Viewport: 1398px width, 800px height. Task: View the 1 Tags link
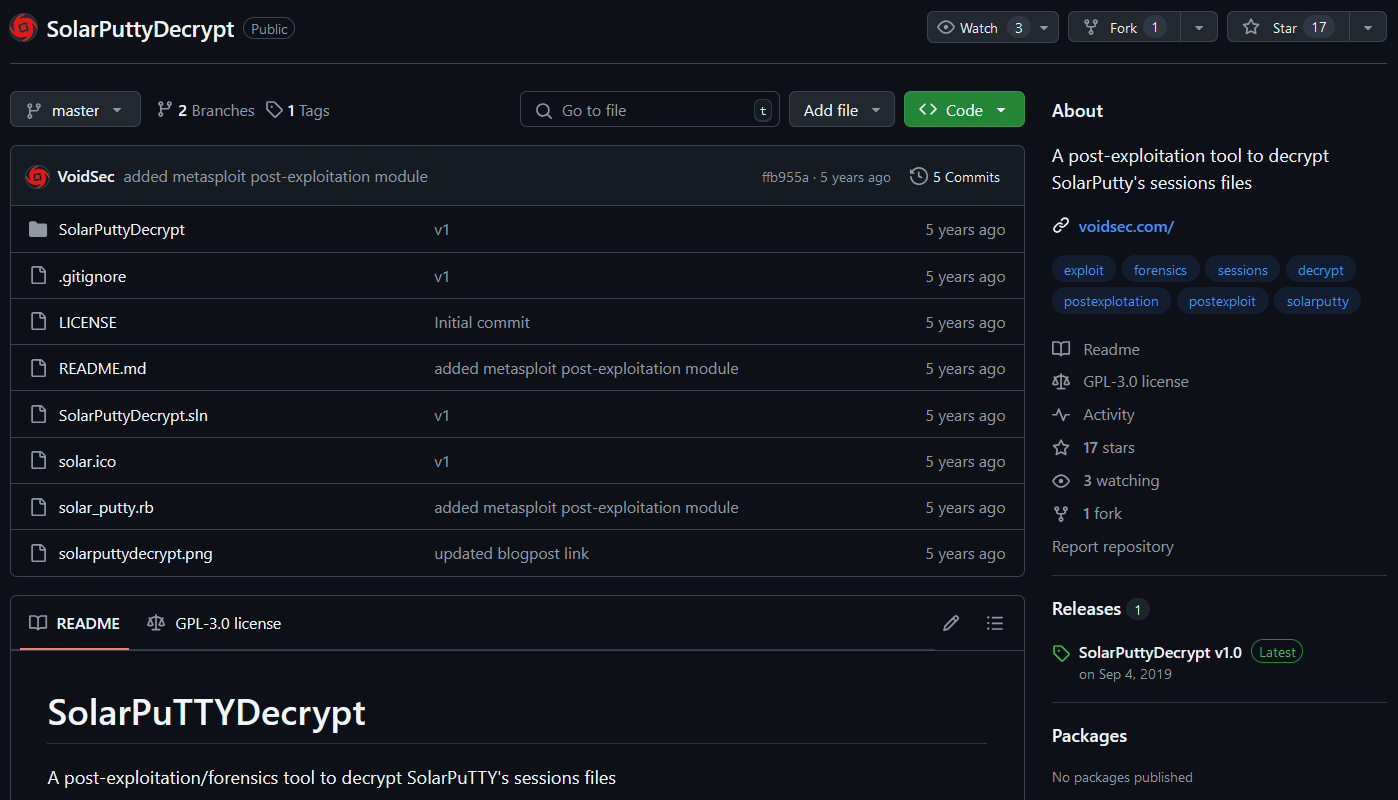tap(298, 110)
